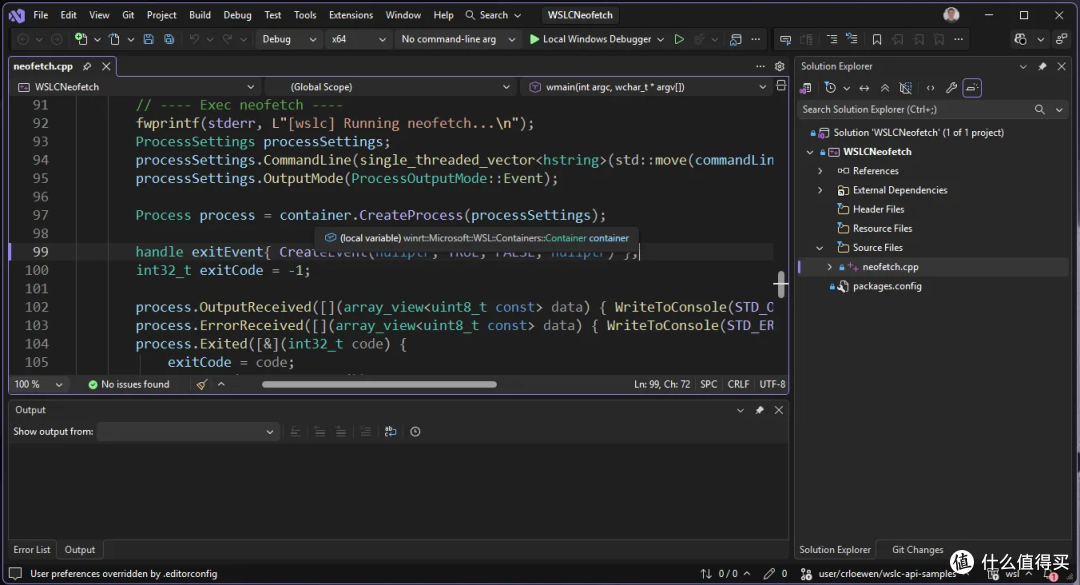
Task: Pin the Solution Explorer panel
Action: pyautogui.click(x=1042, y=66)
